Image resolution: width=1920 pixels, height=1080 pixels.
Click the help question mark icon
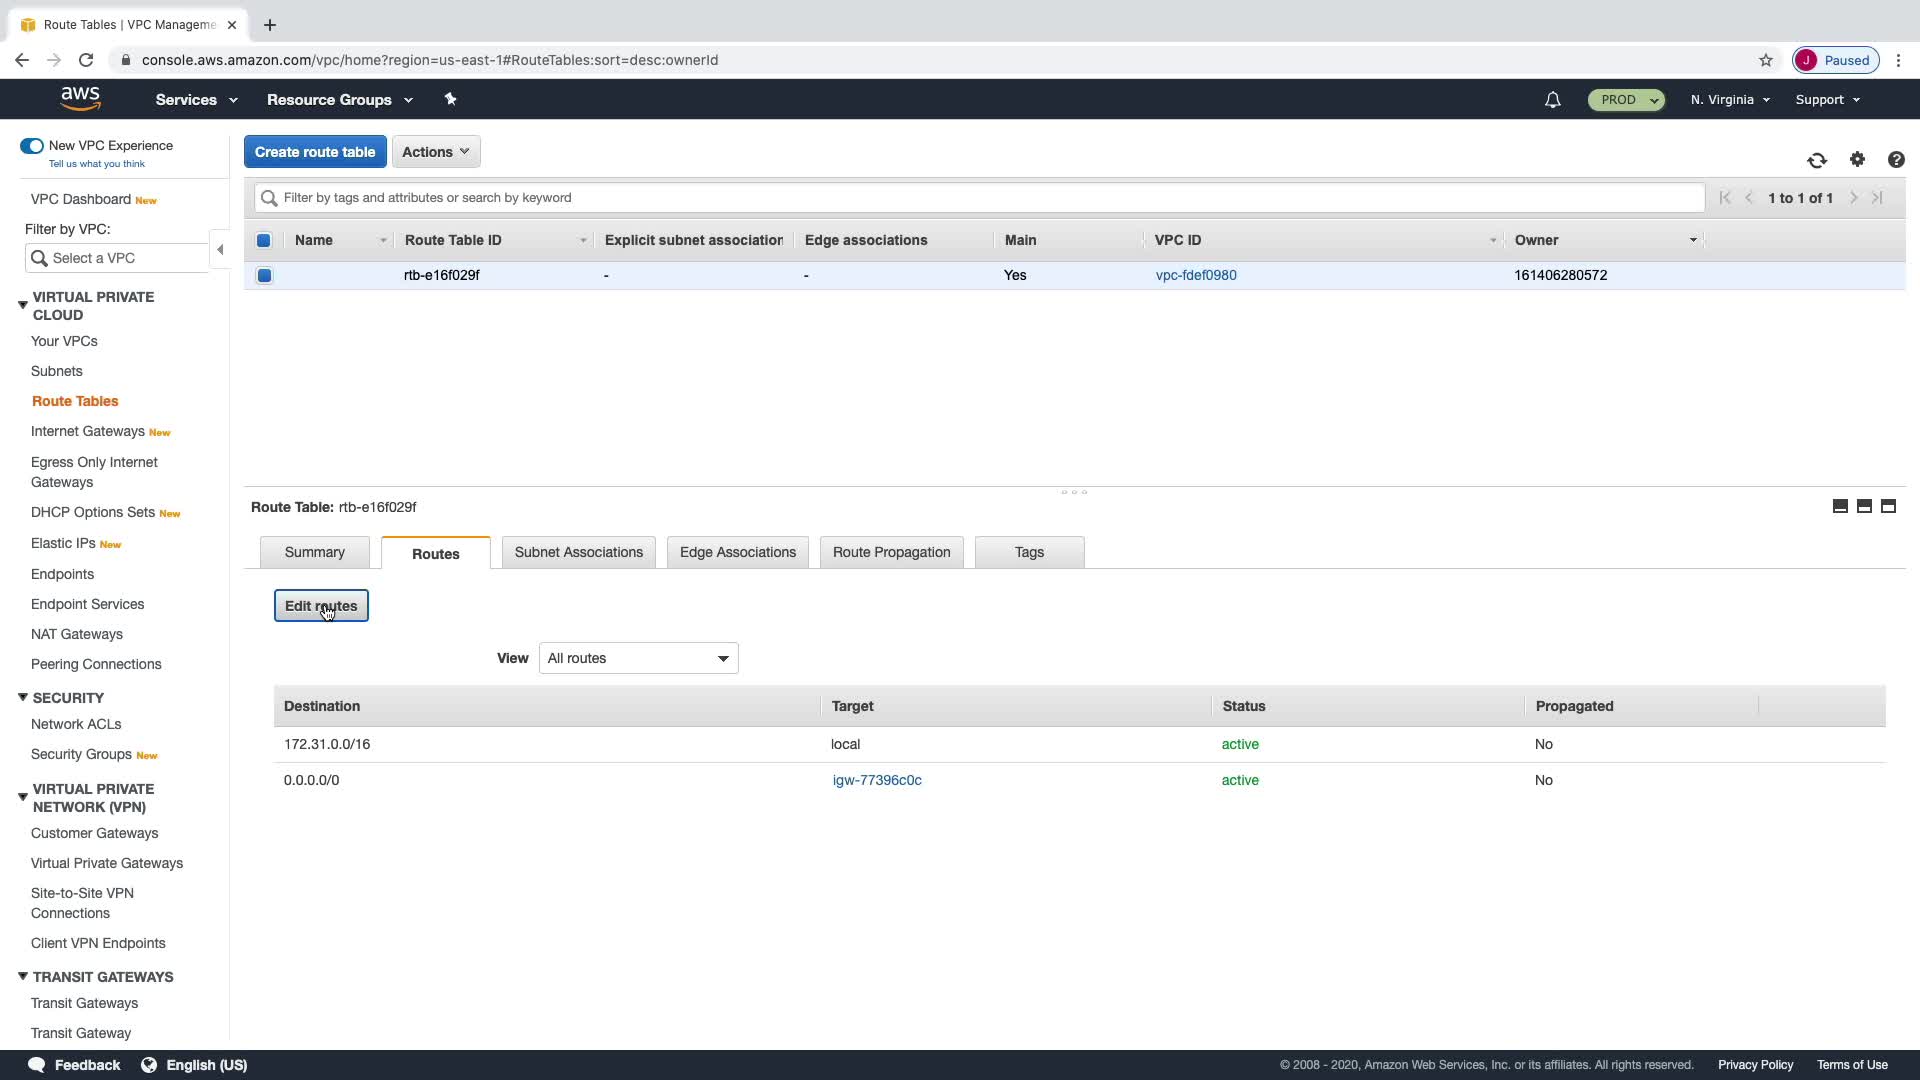1895,160
